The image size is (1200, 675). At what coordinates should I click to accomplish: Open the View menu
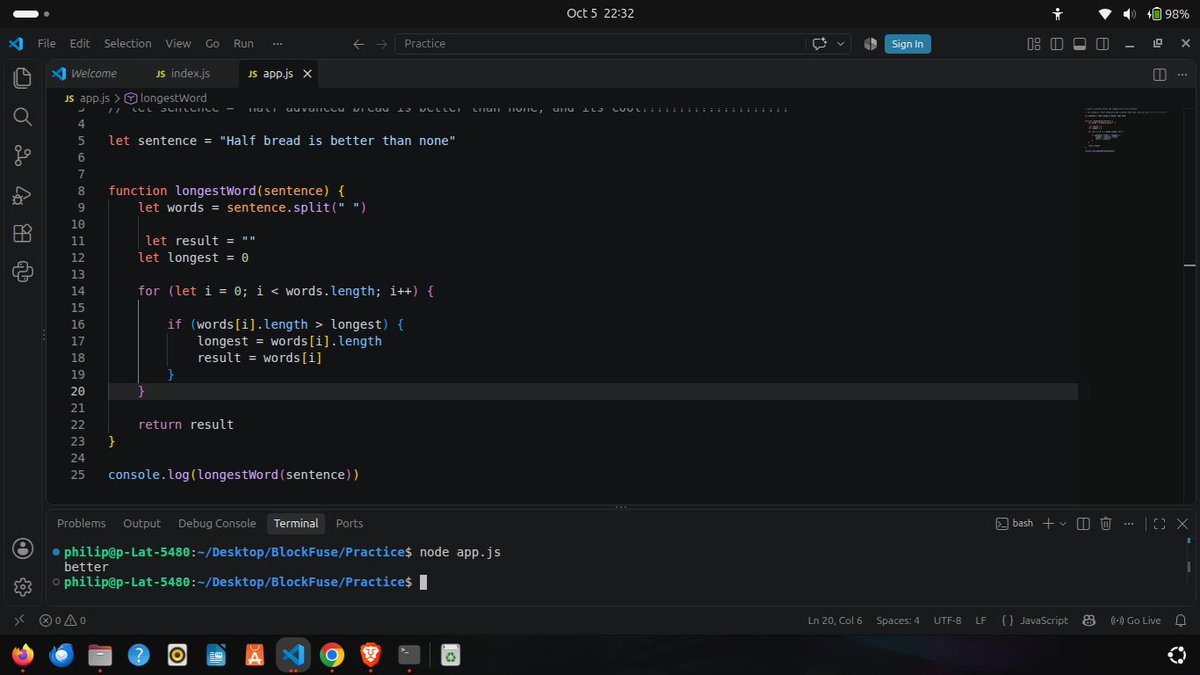[x=178, y=44]
